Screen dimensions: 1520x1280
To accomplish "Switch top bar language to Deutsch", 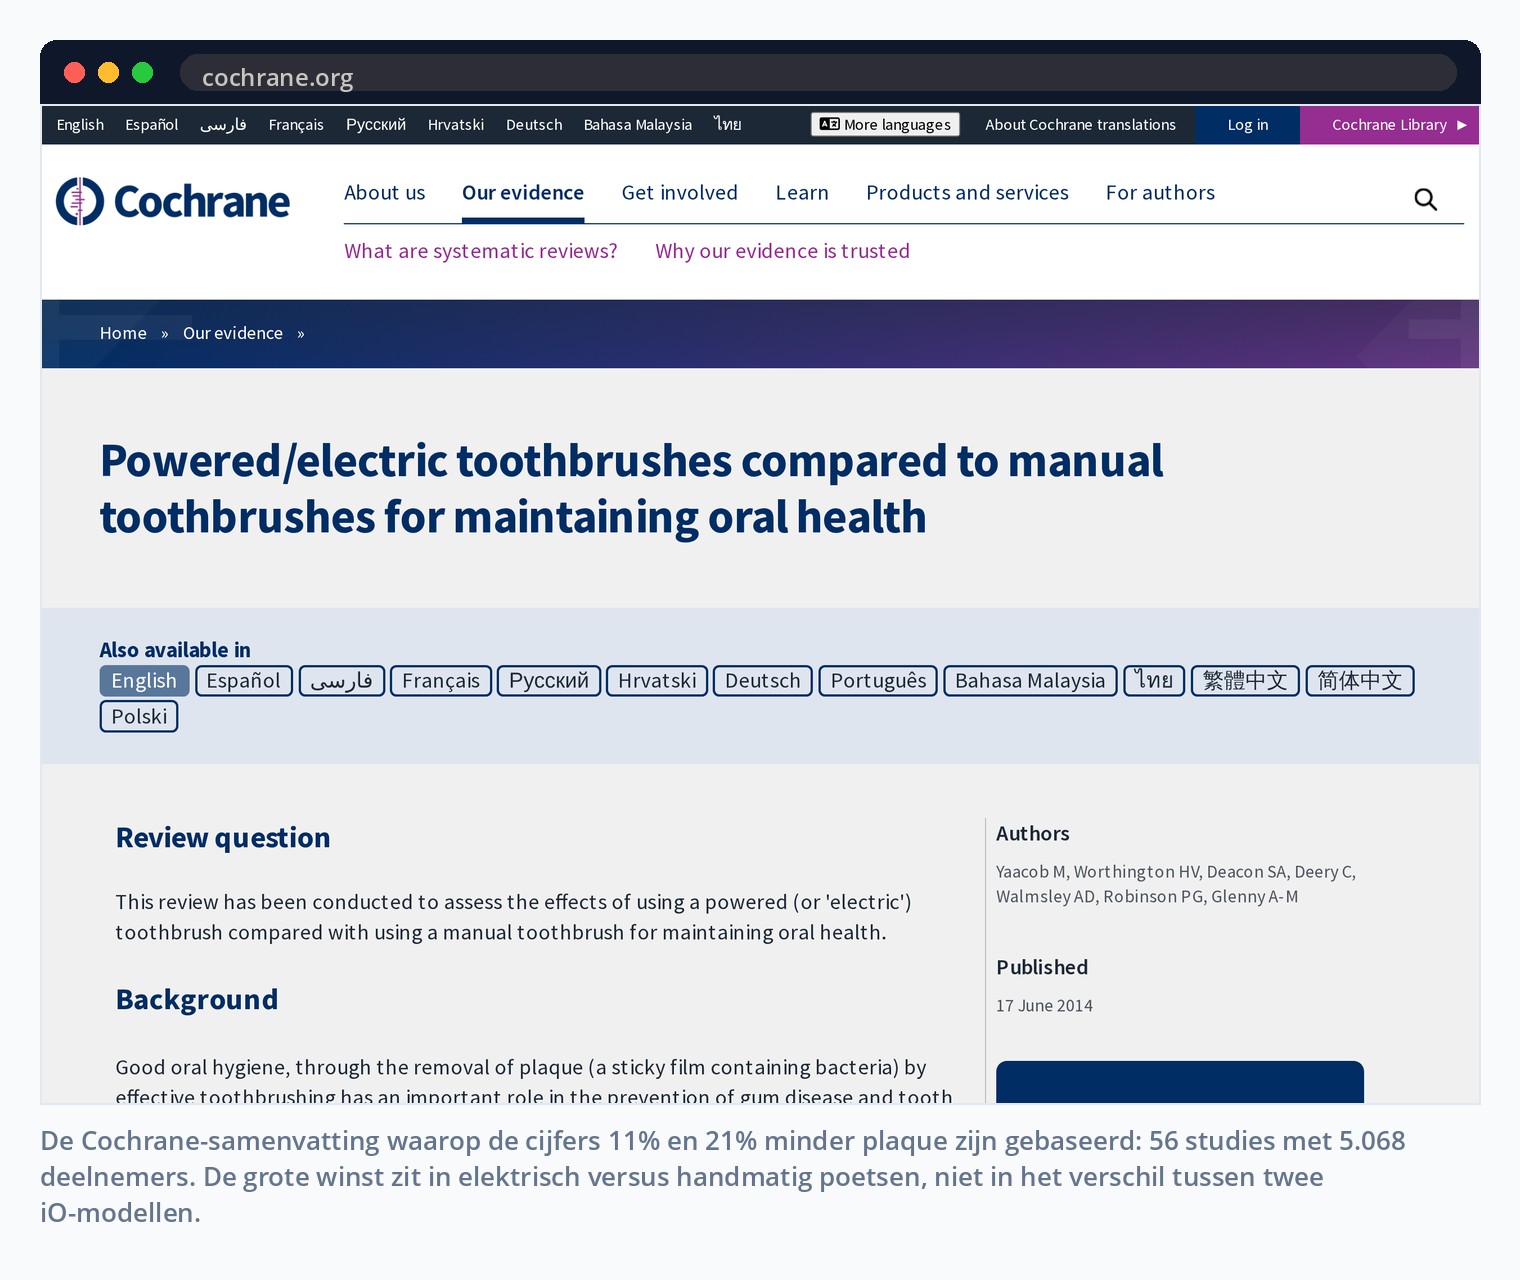I will 534,125.
